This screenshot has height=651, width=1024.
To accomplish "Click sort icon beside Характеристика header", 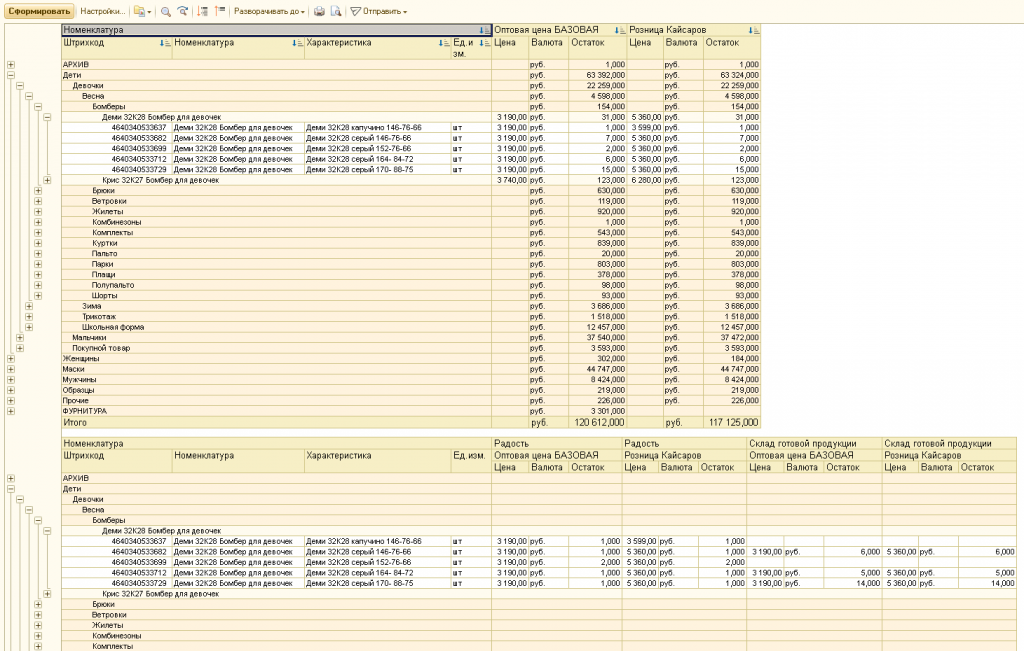I will [x=444, y=43].
